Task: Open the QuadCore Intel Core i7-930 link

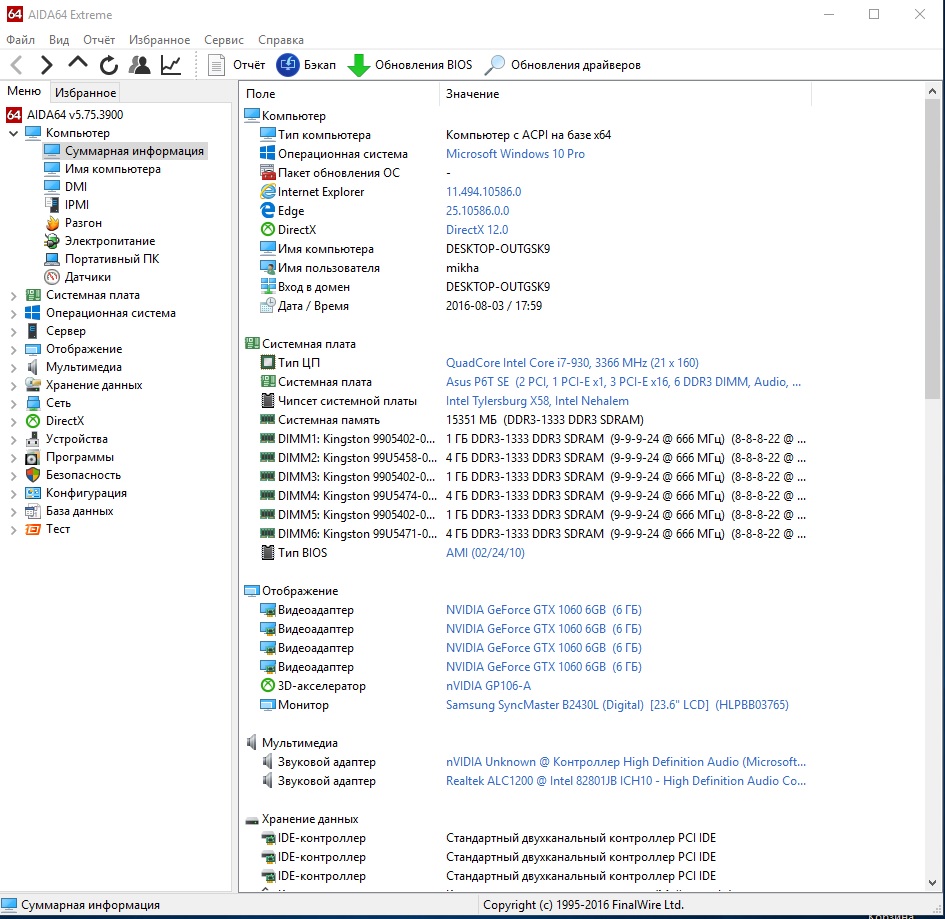Action: pyautogui.click(x=573, y=363)
